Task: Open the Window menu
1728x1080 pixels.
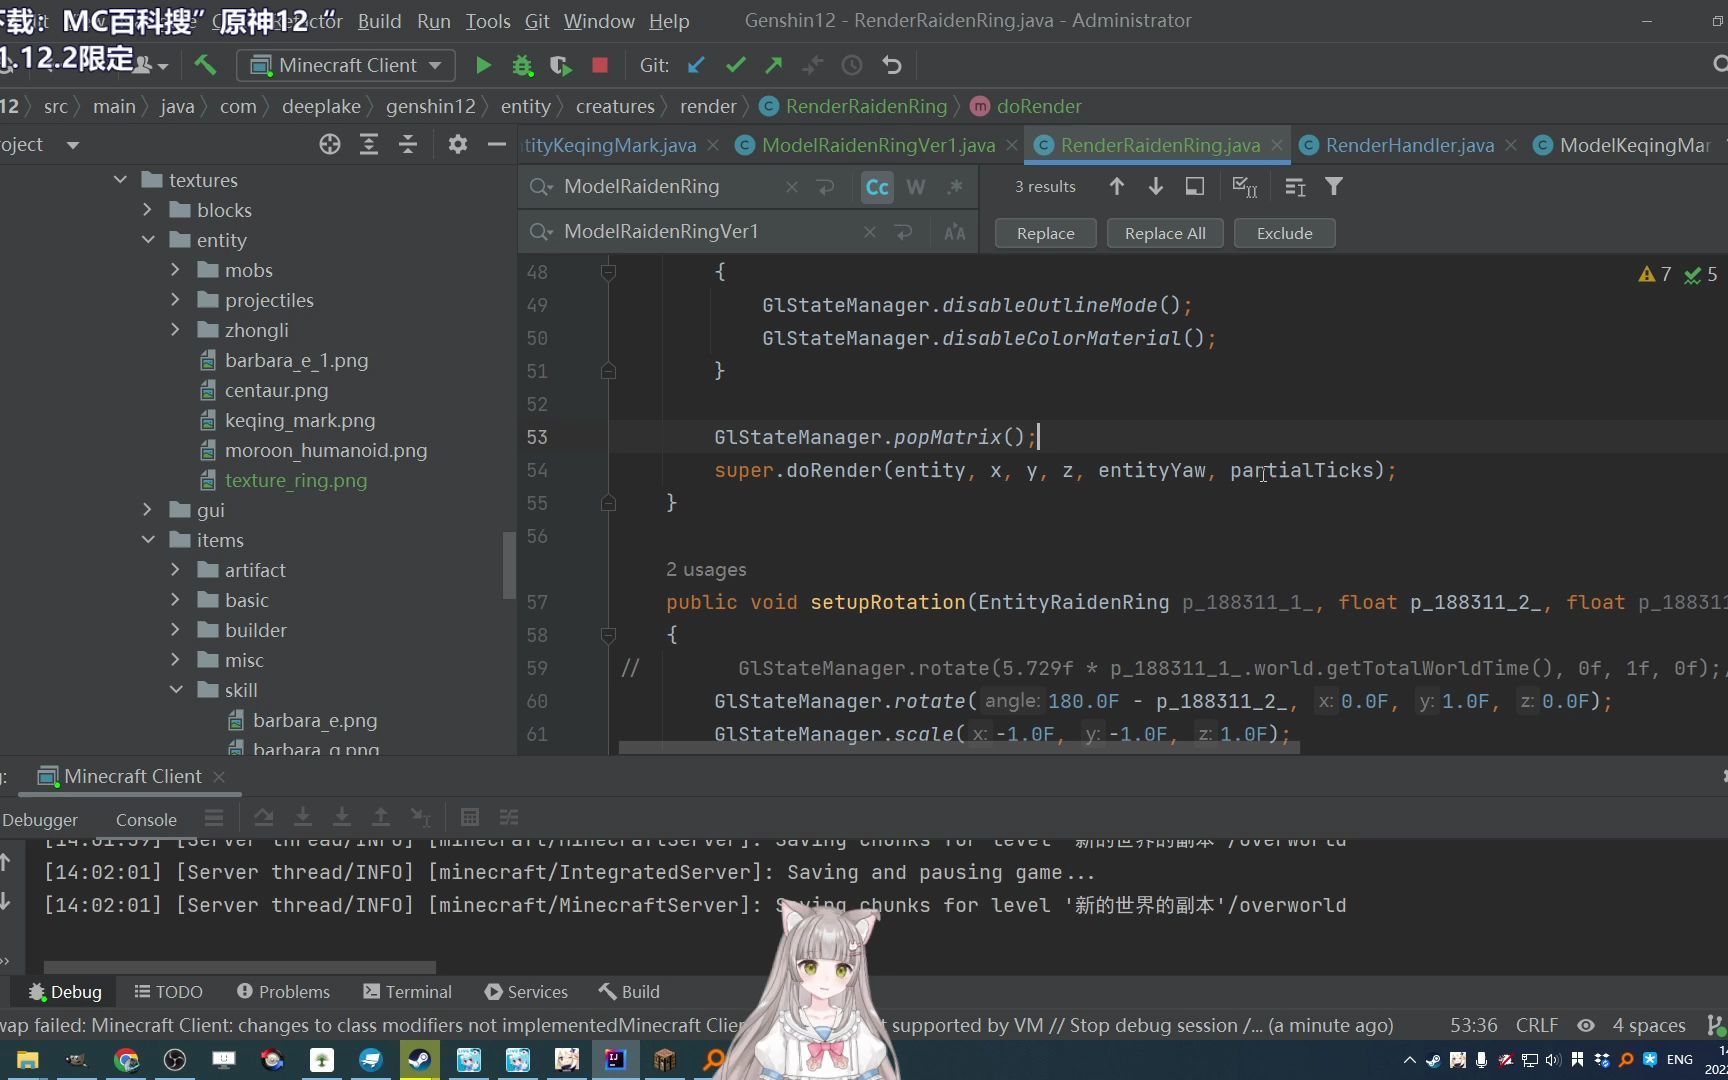Action: coord(599,21)
